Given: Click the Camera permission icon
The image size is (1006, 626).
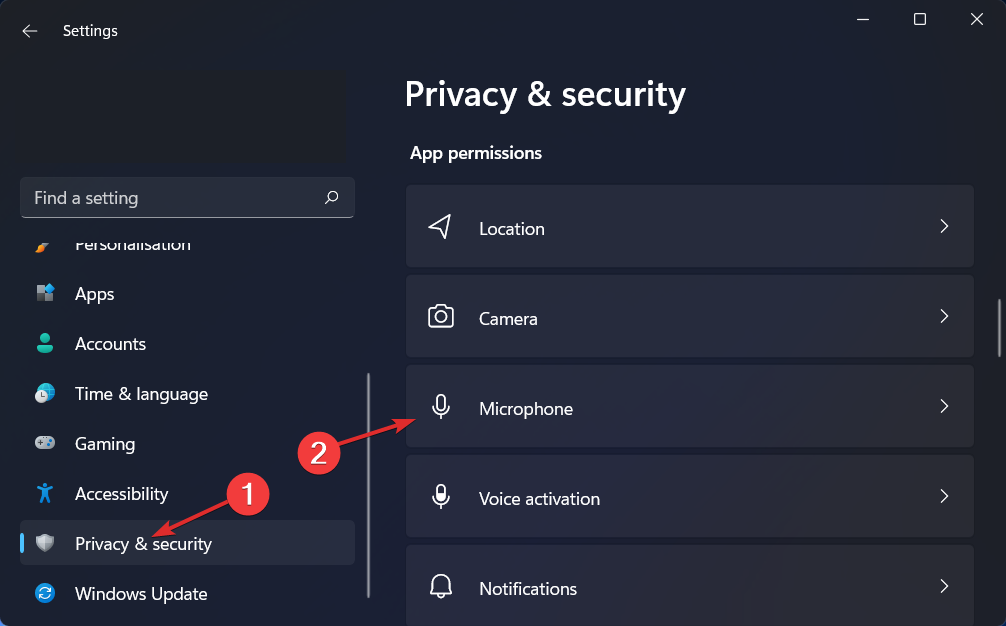Looking at the screenshot, I should (x=440, y=318).
